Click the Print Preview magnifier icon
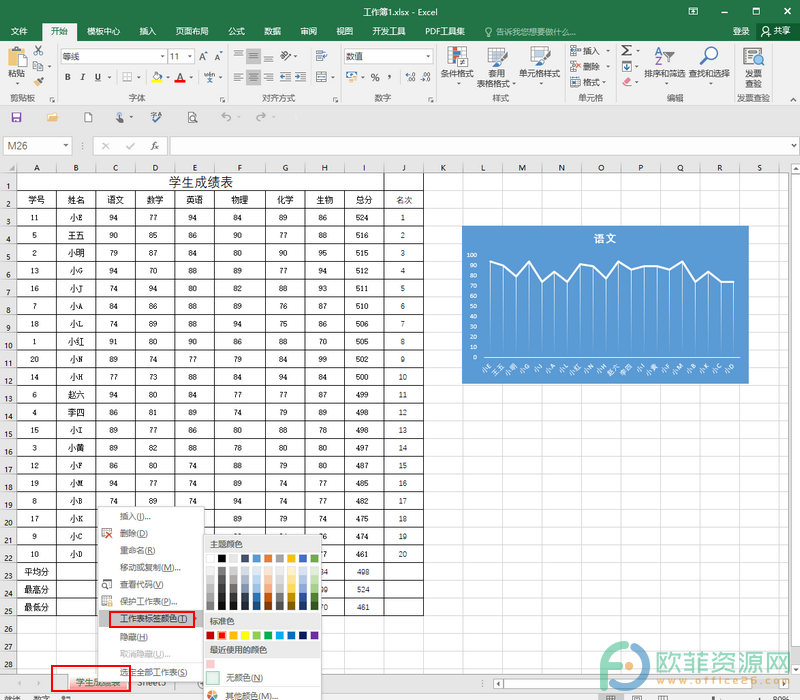Viewport: 800px width, 700px height. (192, 117)
